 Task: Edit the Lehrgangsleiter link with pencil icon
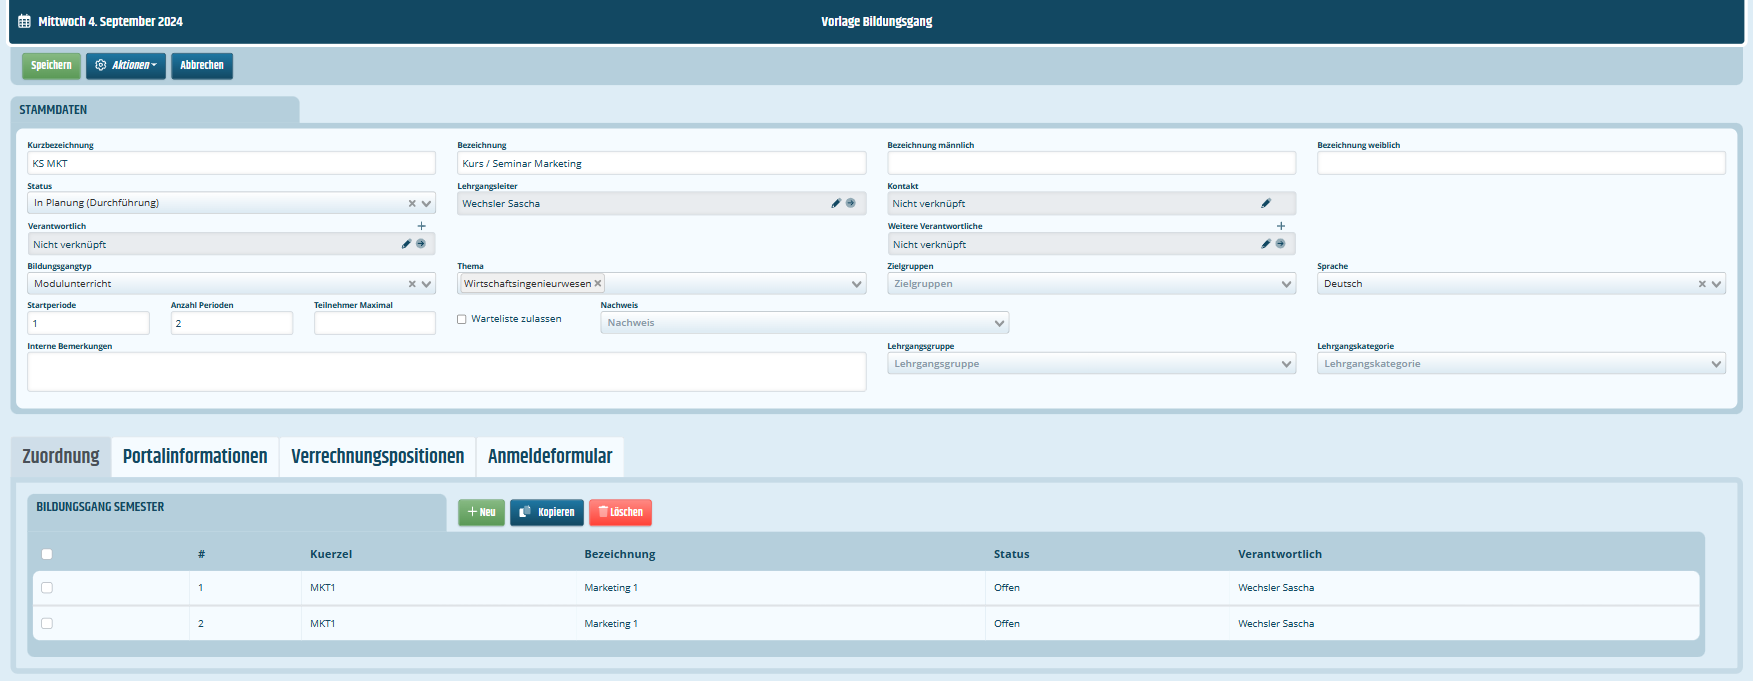pos(836,203)
